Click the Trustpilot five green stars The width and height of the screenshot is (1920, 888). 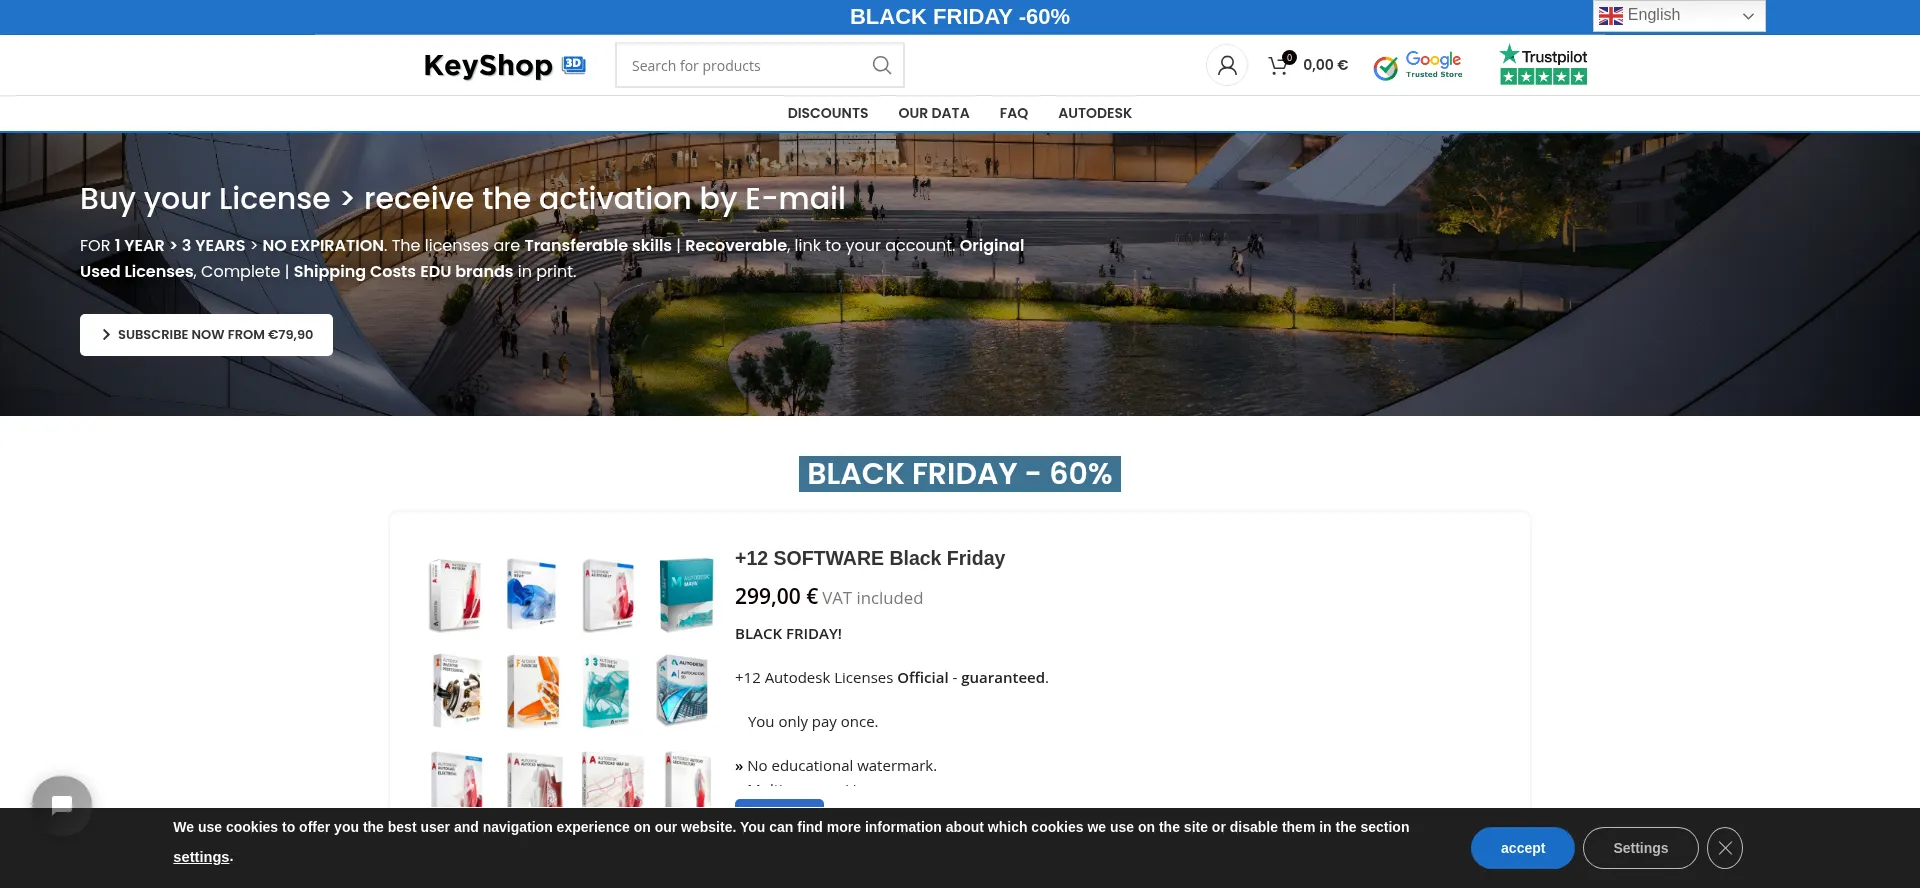coord(1543,77)
